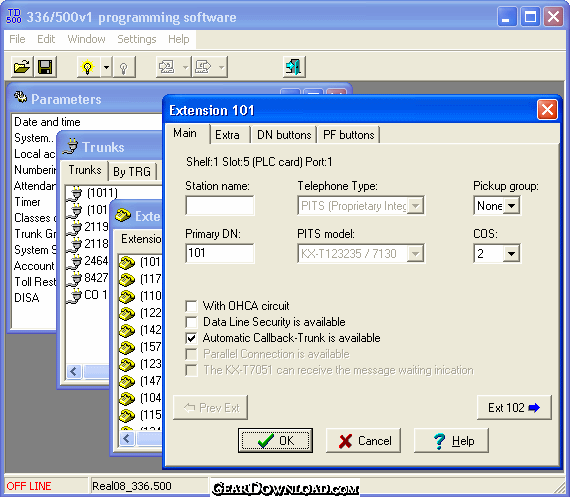Click the Station name input field
This screenshot has height=497, width=570.
[220, 206]
